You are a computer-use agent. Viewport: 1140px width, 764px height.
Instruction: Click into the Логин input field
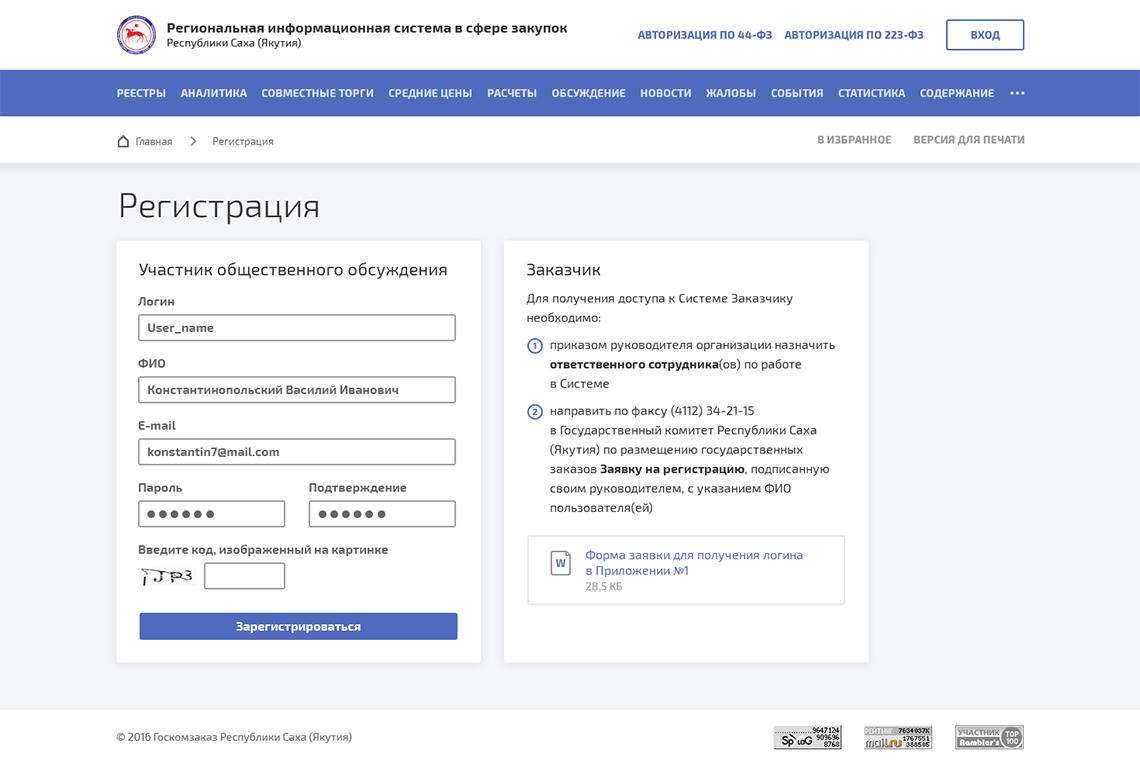(x=297, y=328)
